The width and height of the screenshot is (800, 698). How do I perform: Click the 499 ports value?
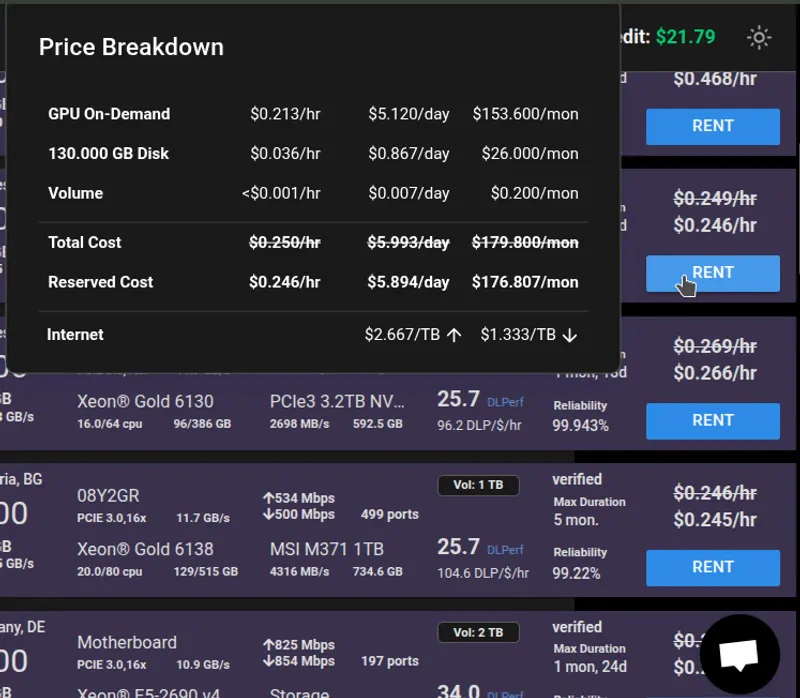click(x=390, y=514)
